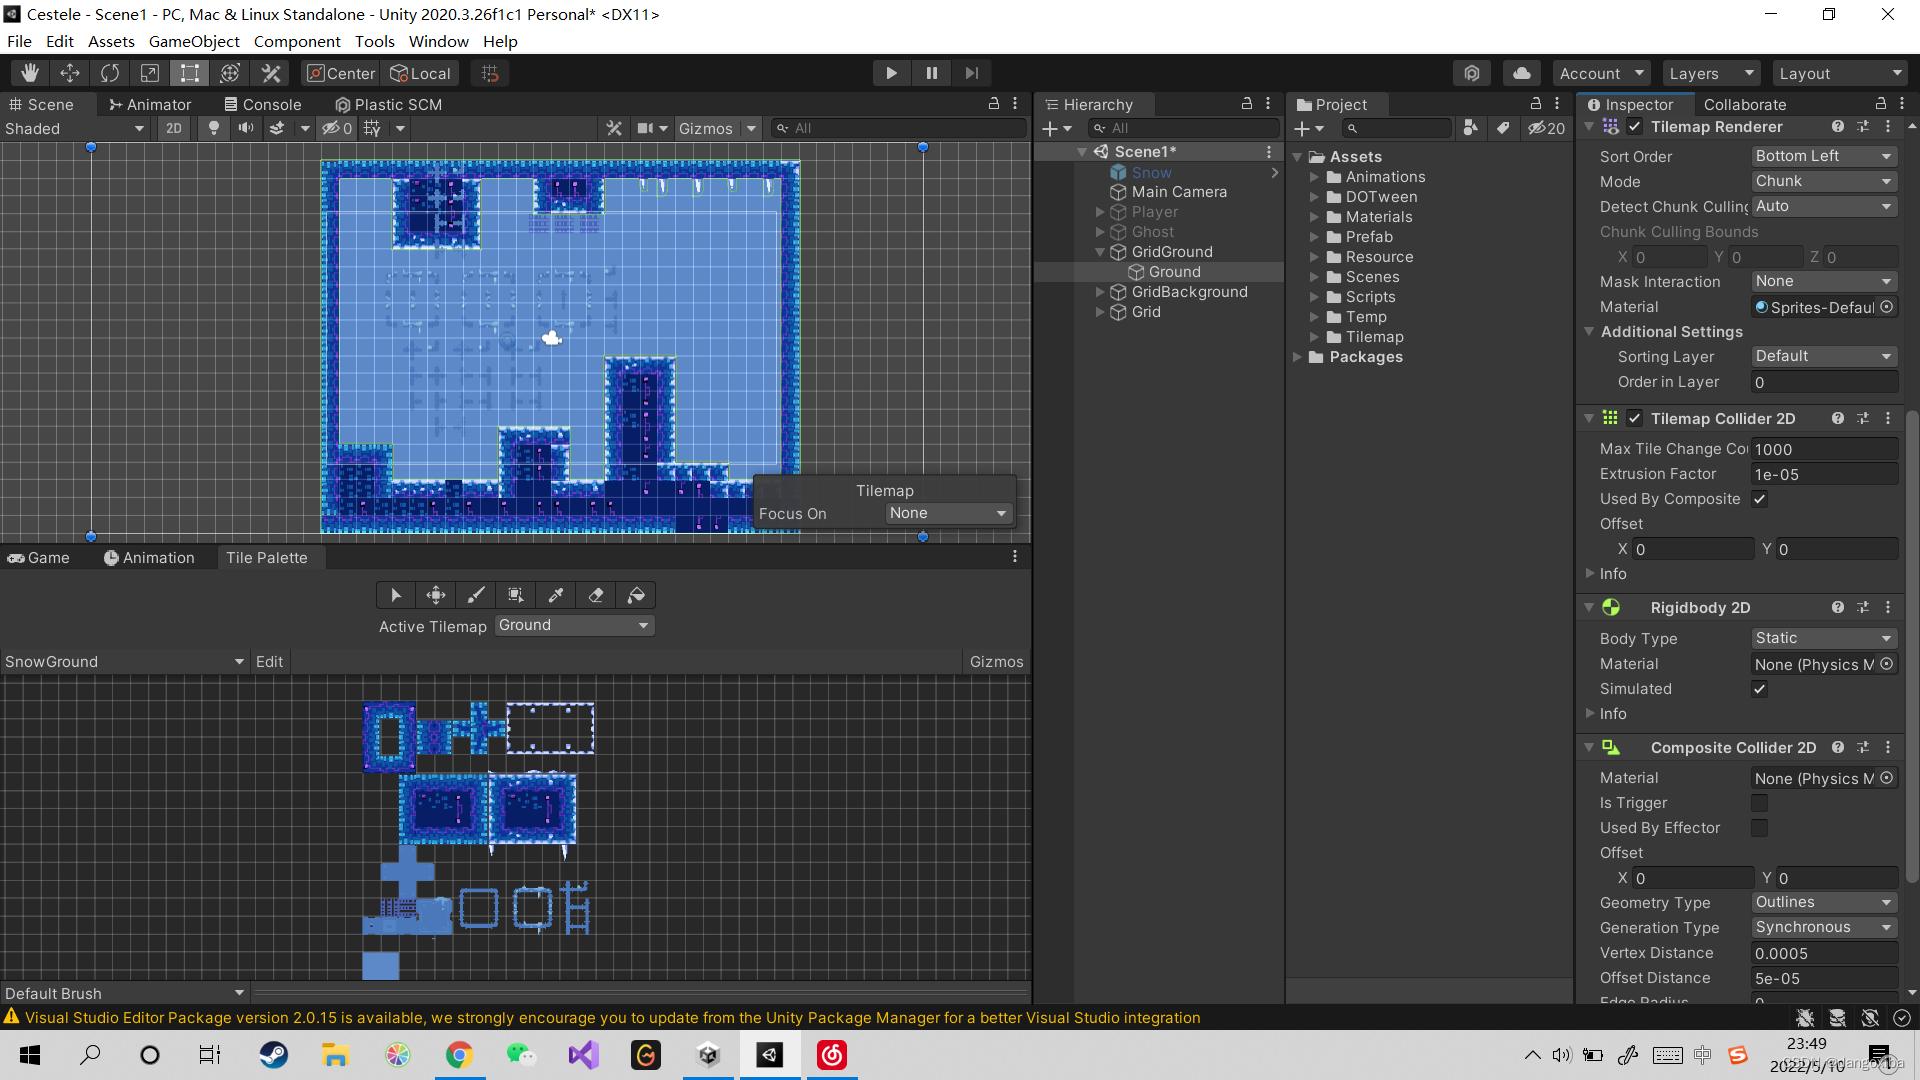This screenshot has width=1920, height=1080.
Task: Open Active Tilemap Ground dropdown
Action: (x=574, y=625)
